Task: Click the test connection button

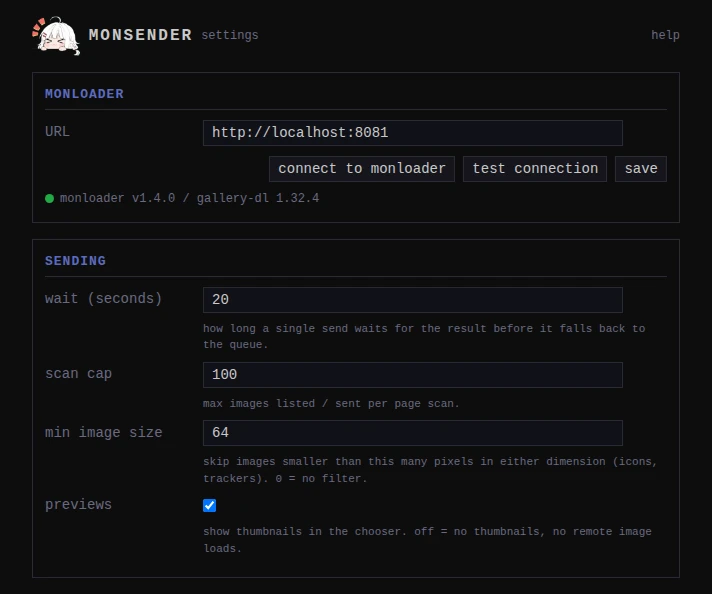Action: [x=535, y=168]
